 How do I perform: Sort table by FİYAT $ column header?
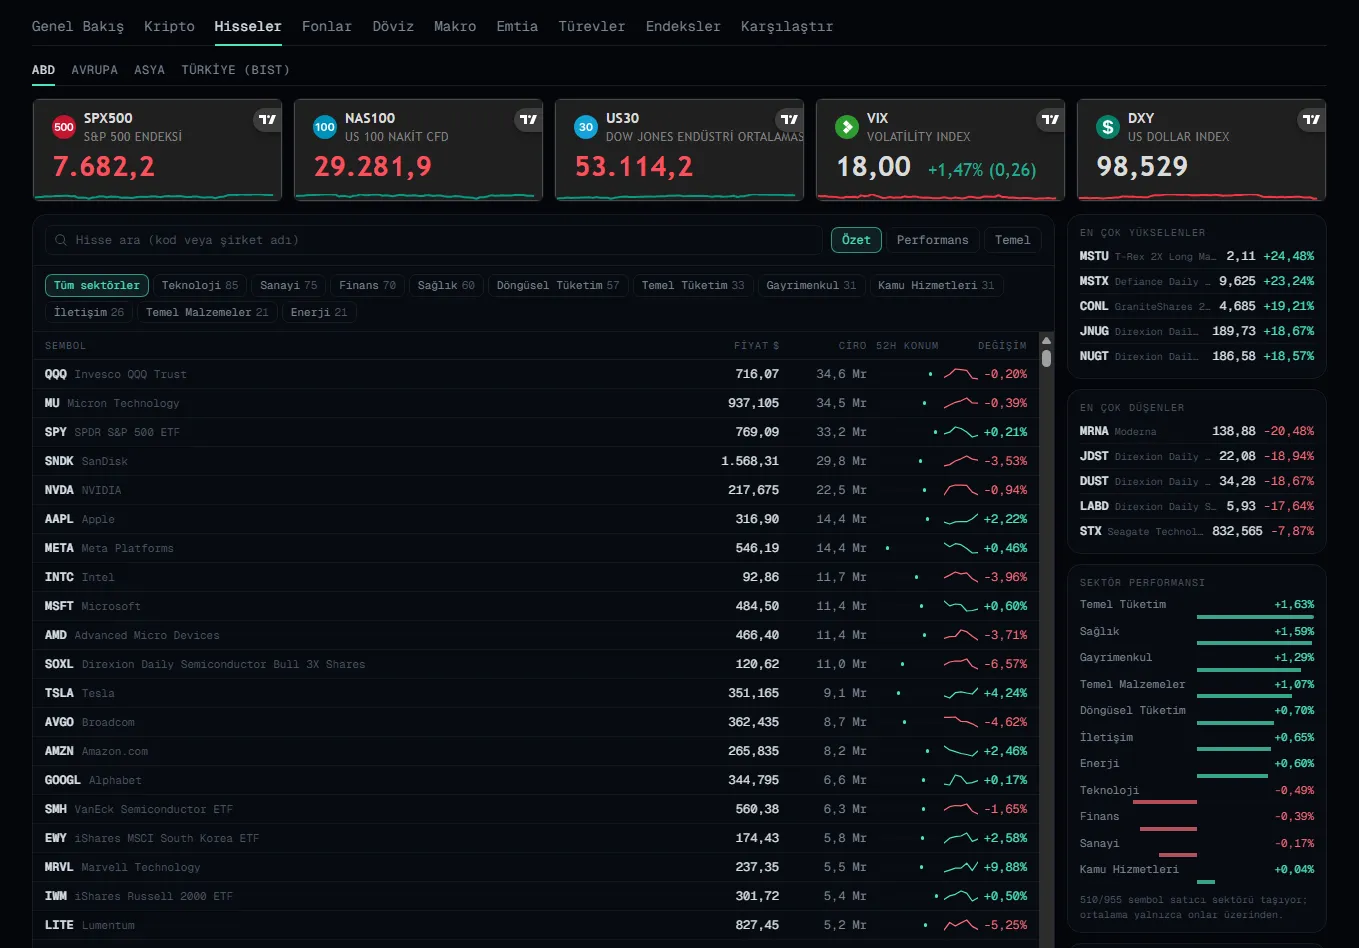click(756, 346)
